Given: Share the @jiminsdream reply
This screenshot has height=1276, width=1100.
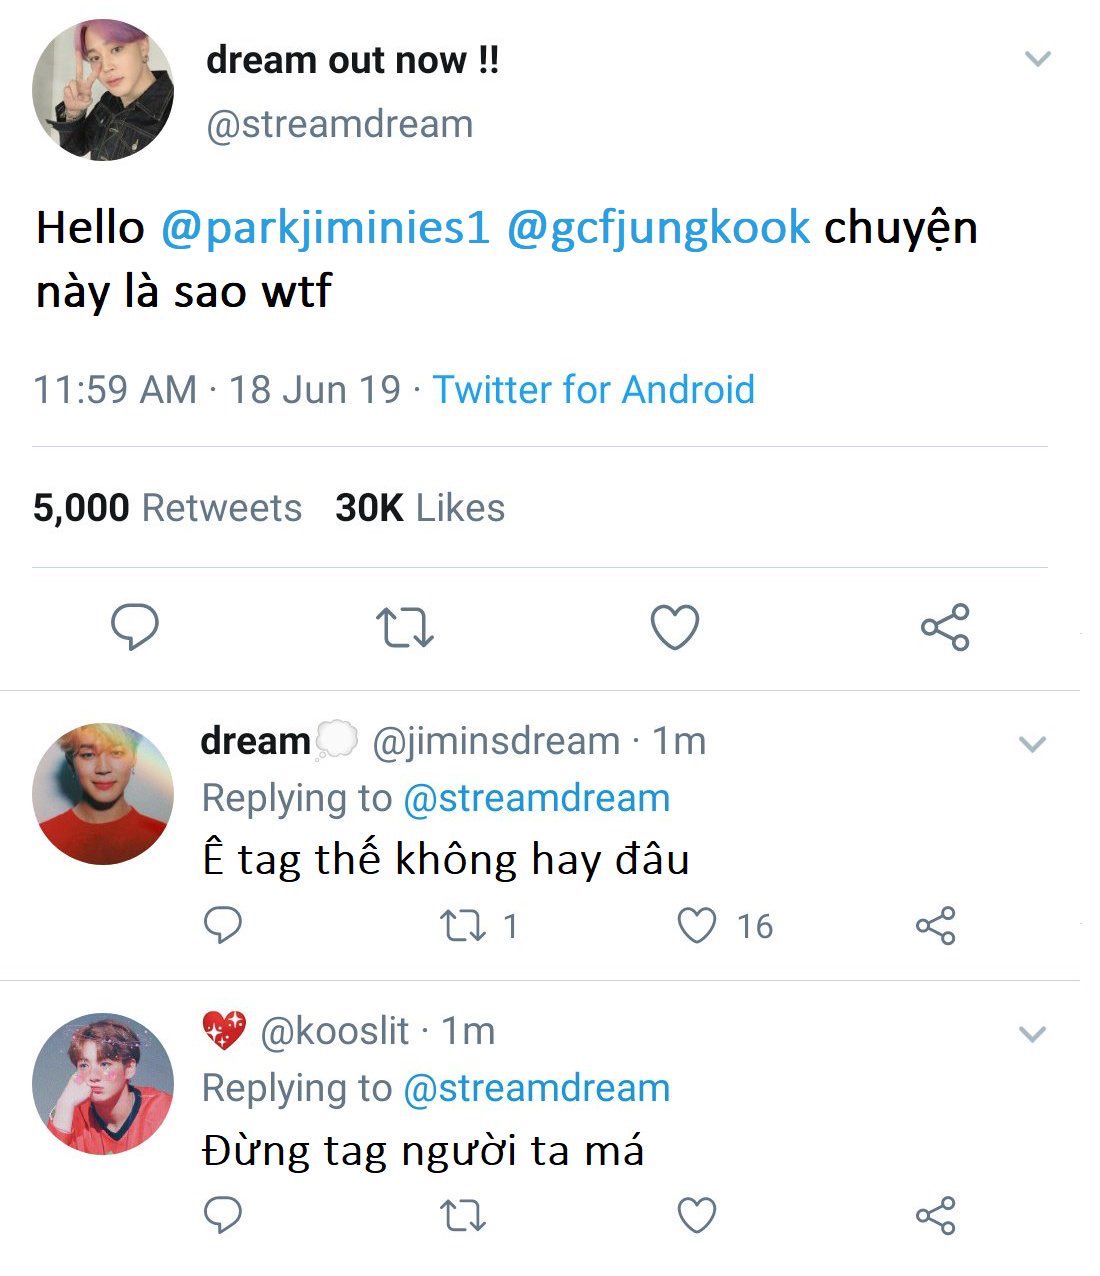Looking at the screenshot, I should click(x=936, y=925).
